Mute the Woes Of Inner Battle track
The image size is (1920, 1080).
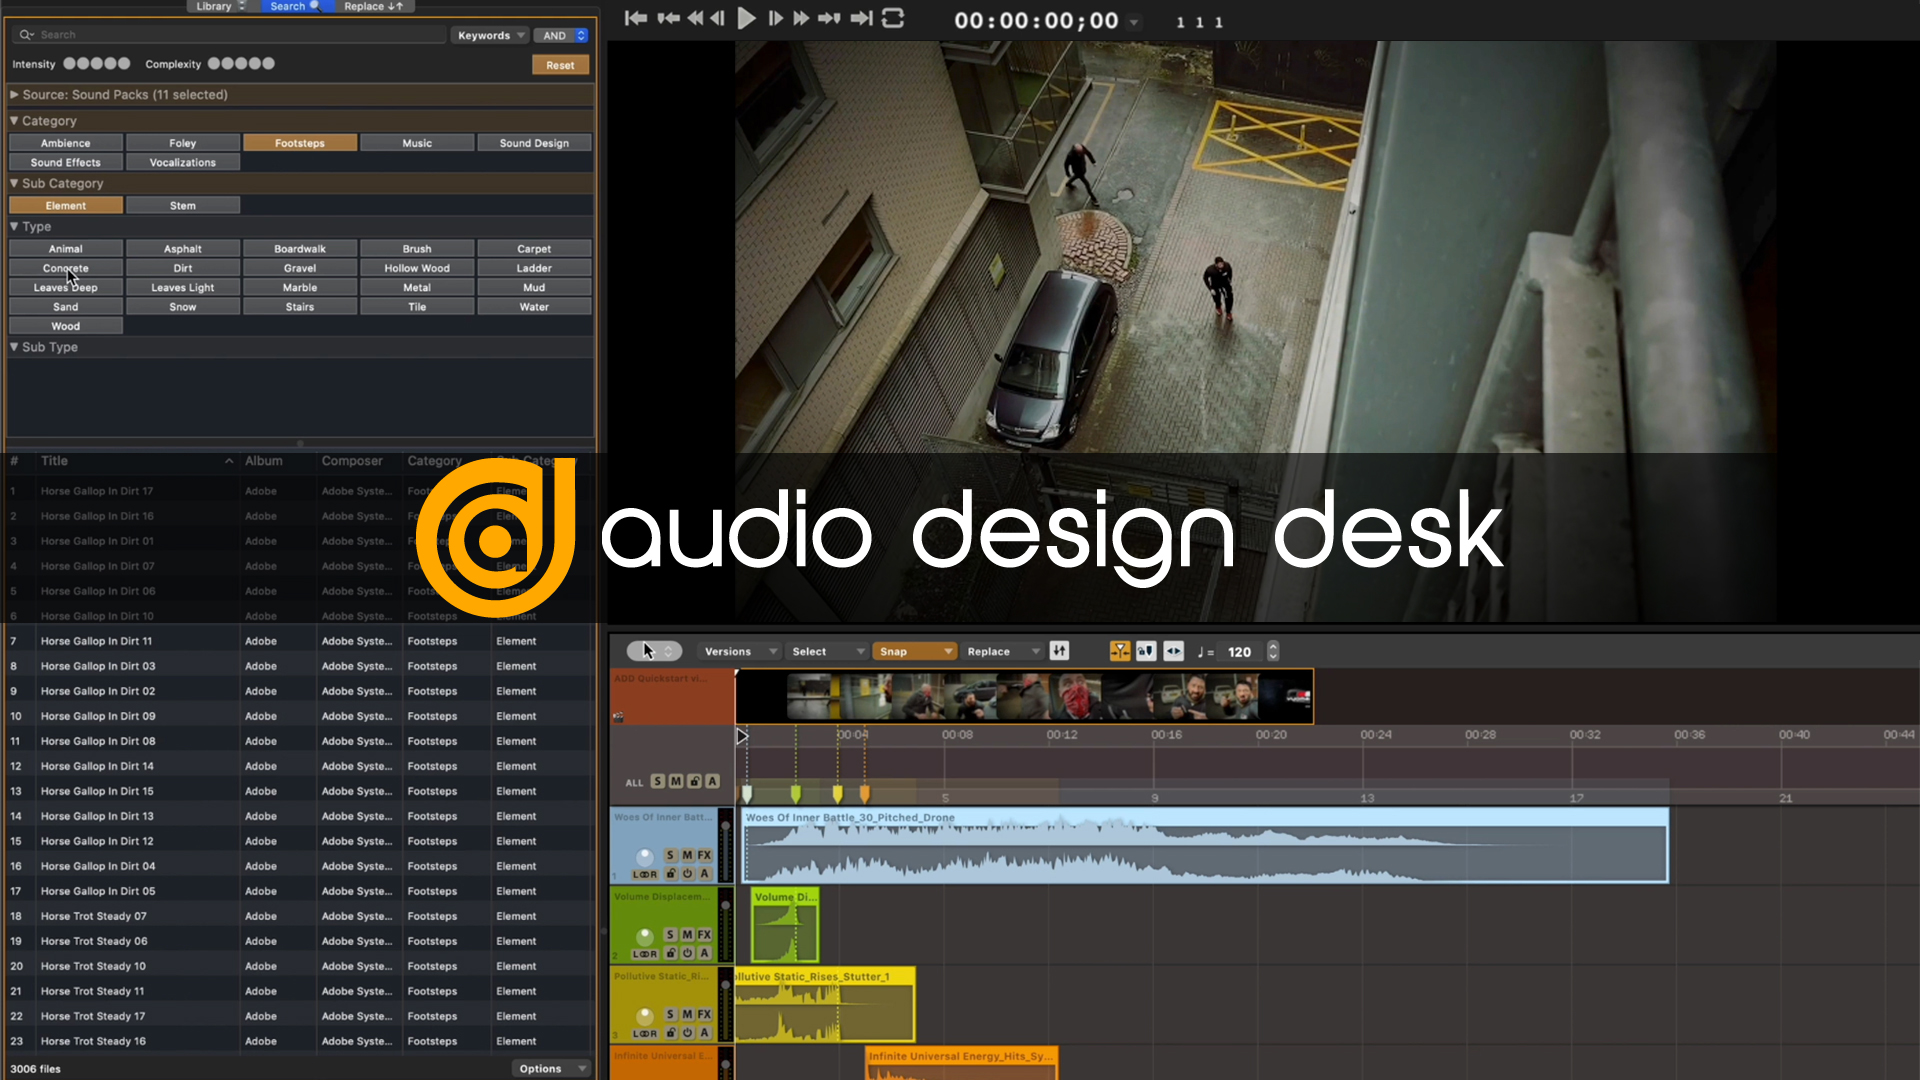click(688, 855)
